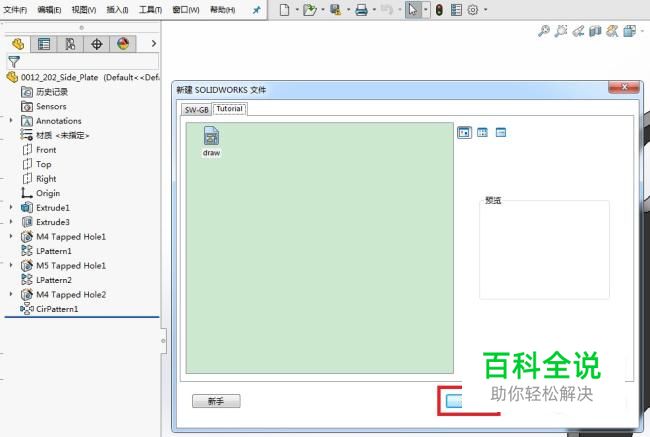Expand the Annotations node
The height and width of the screenshot is (437, 650).
point(11,121)
